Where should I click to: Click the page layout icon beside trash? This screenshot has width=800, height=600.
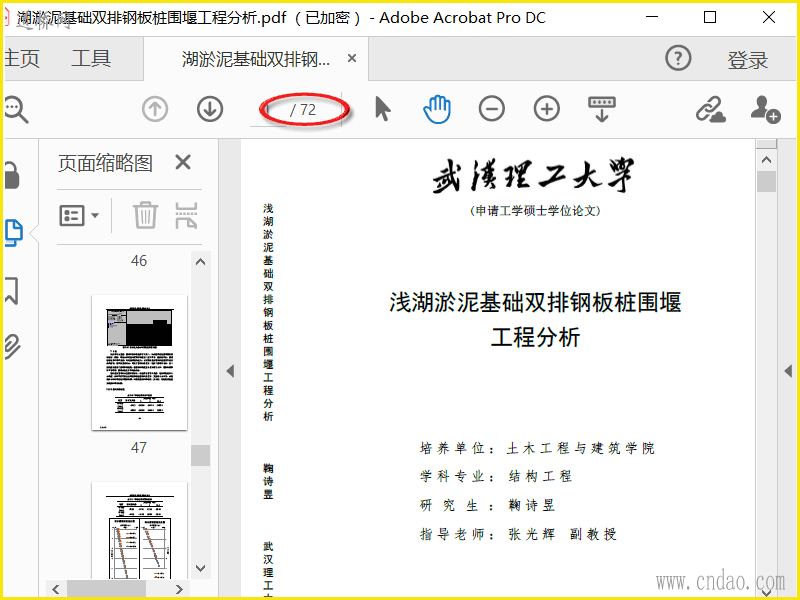[186, 215]
